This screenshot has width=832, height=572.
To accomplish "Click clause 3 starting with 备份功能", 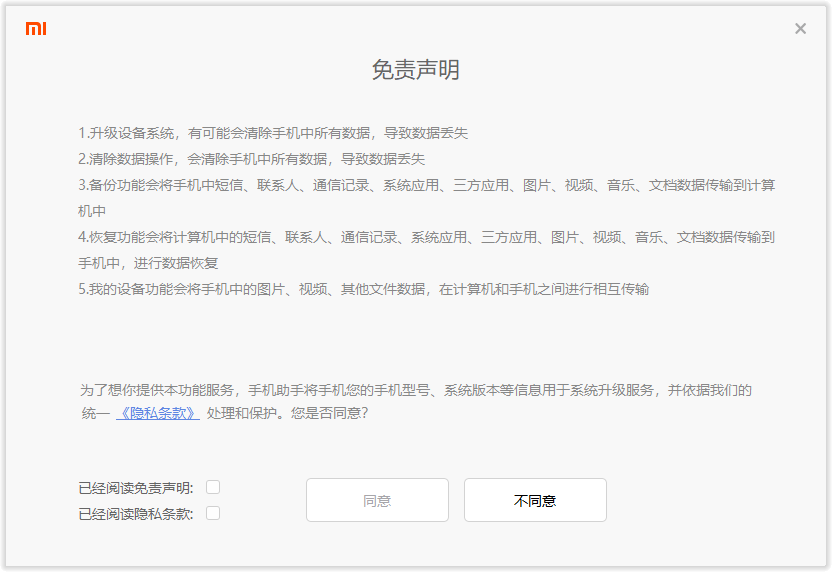I will (426, 185).
